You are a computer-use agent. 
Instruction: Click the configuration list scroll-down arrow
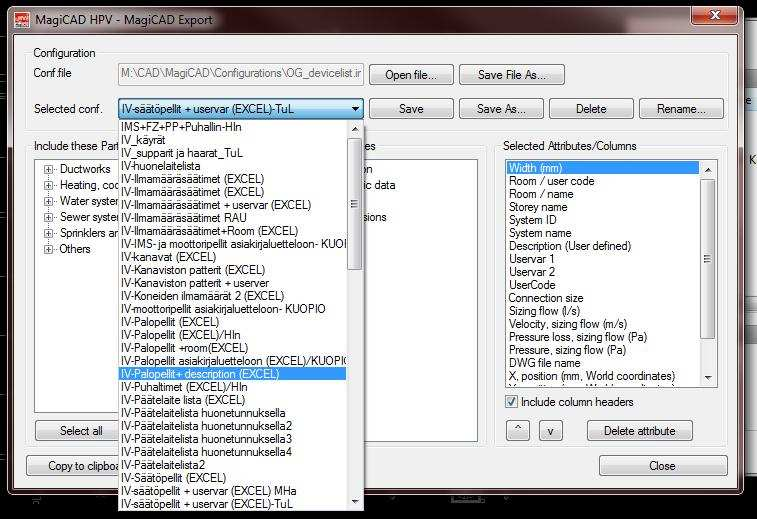tap(355, 502)
